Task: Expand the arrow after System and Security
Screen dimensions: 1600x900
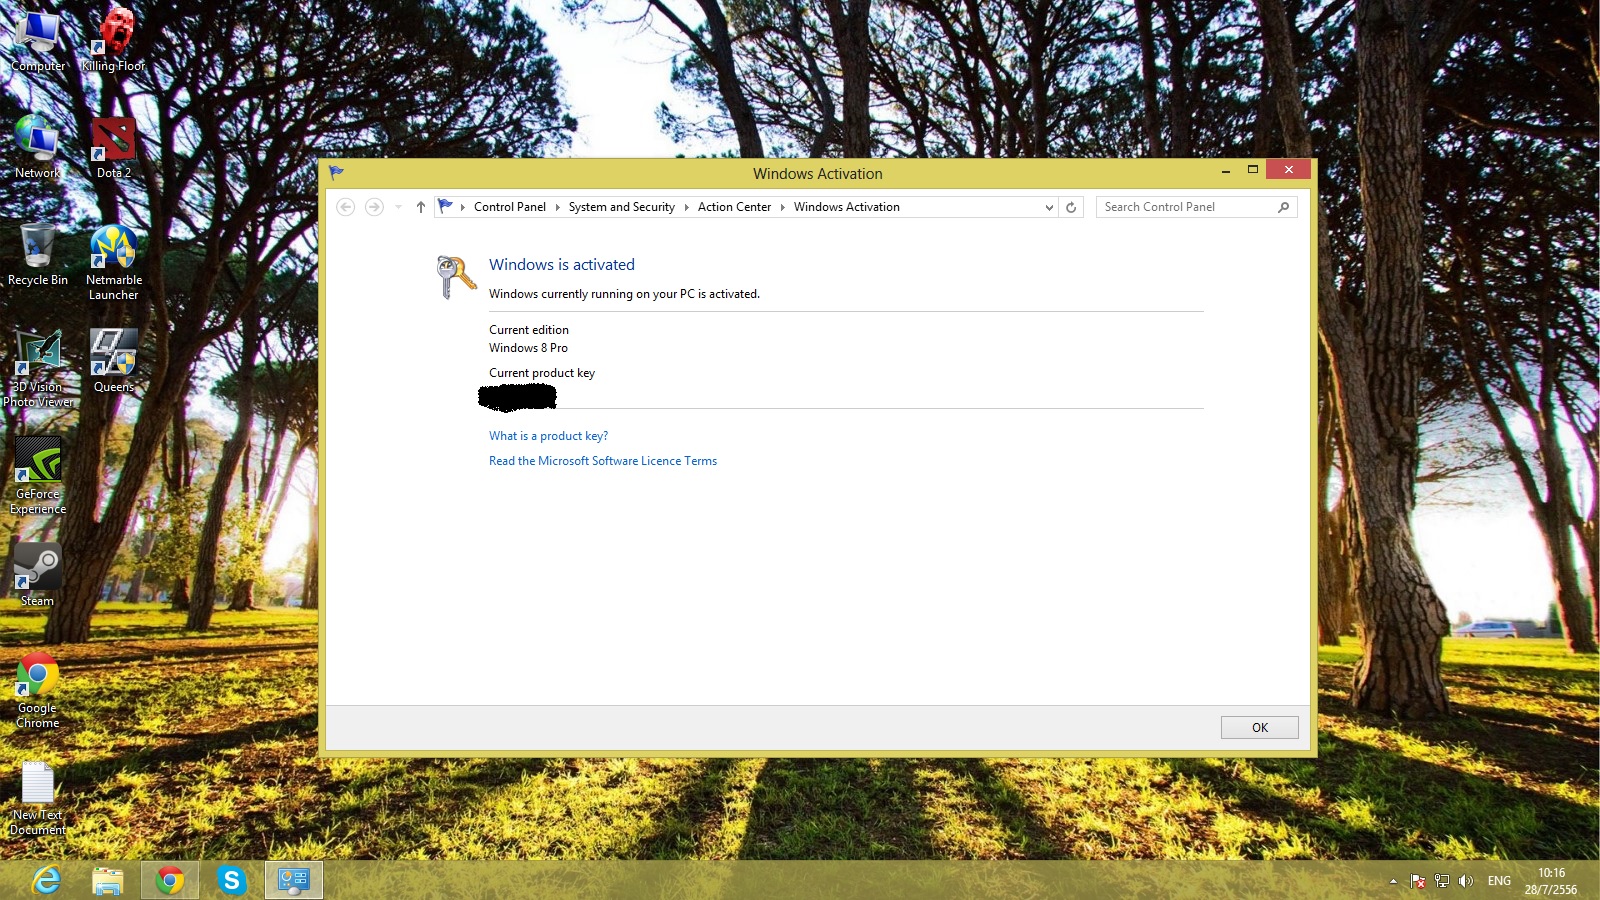Action: (x=687, y=207)
